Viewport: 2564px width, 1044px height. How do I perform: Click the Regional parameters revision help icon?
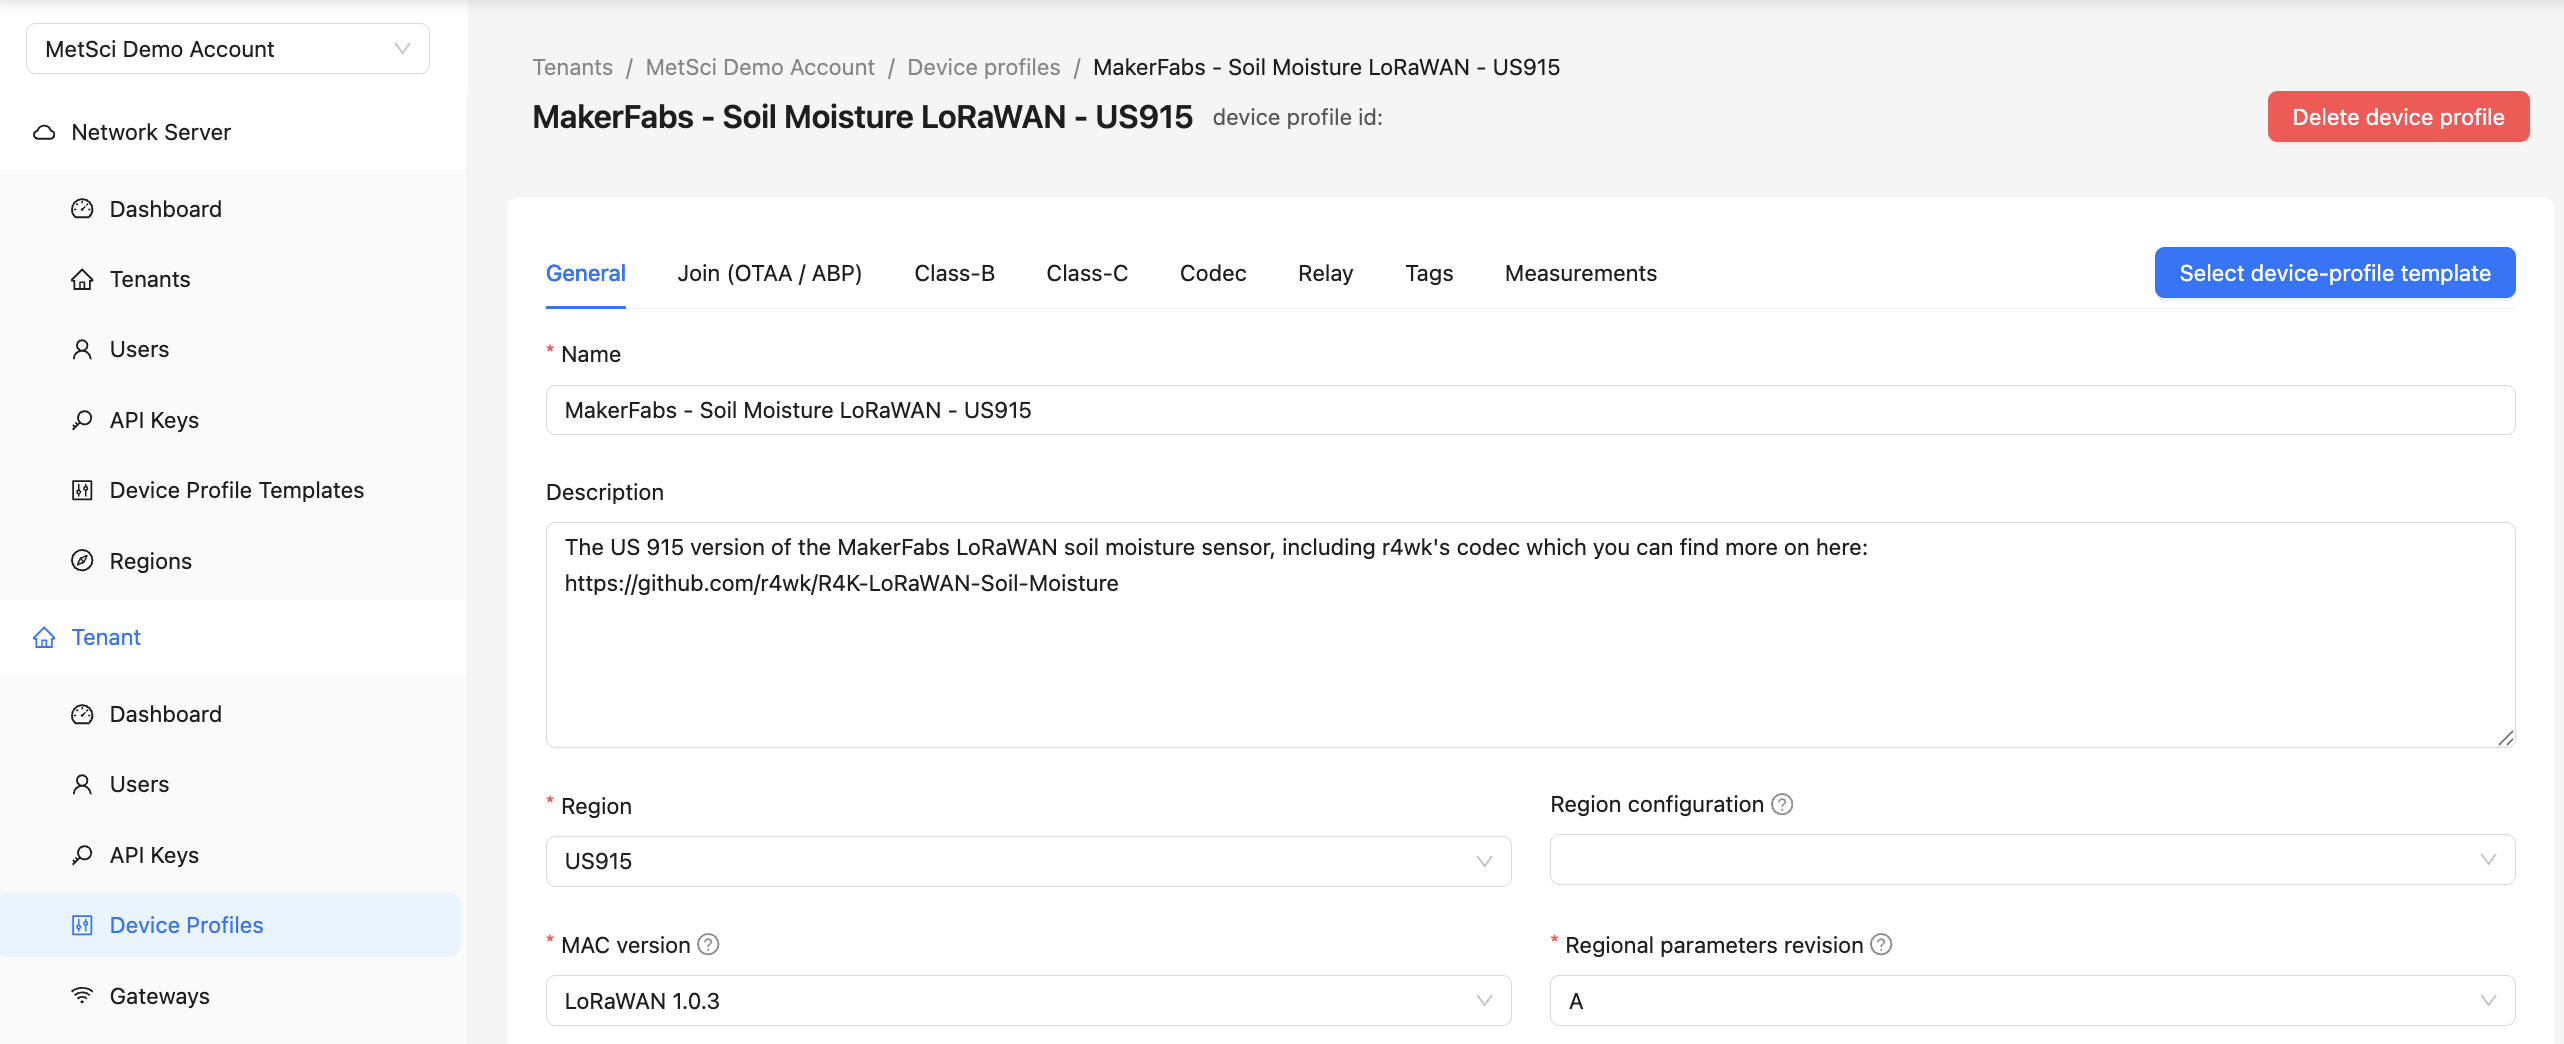pyautogui.click(x=1882, y=944)
